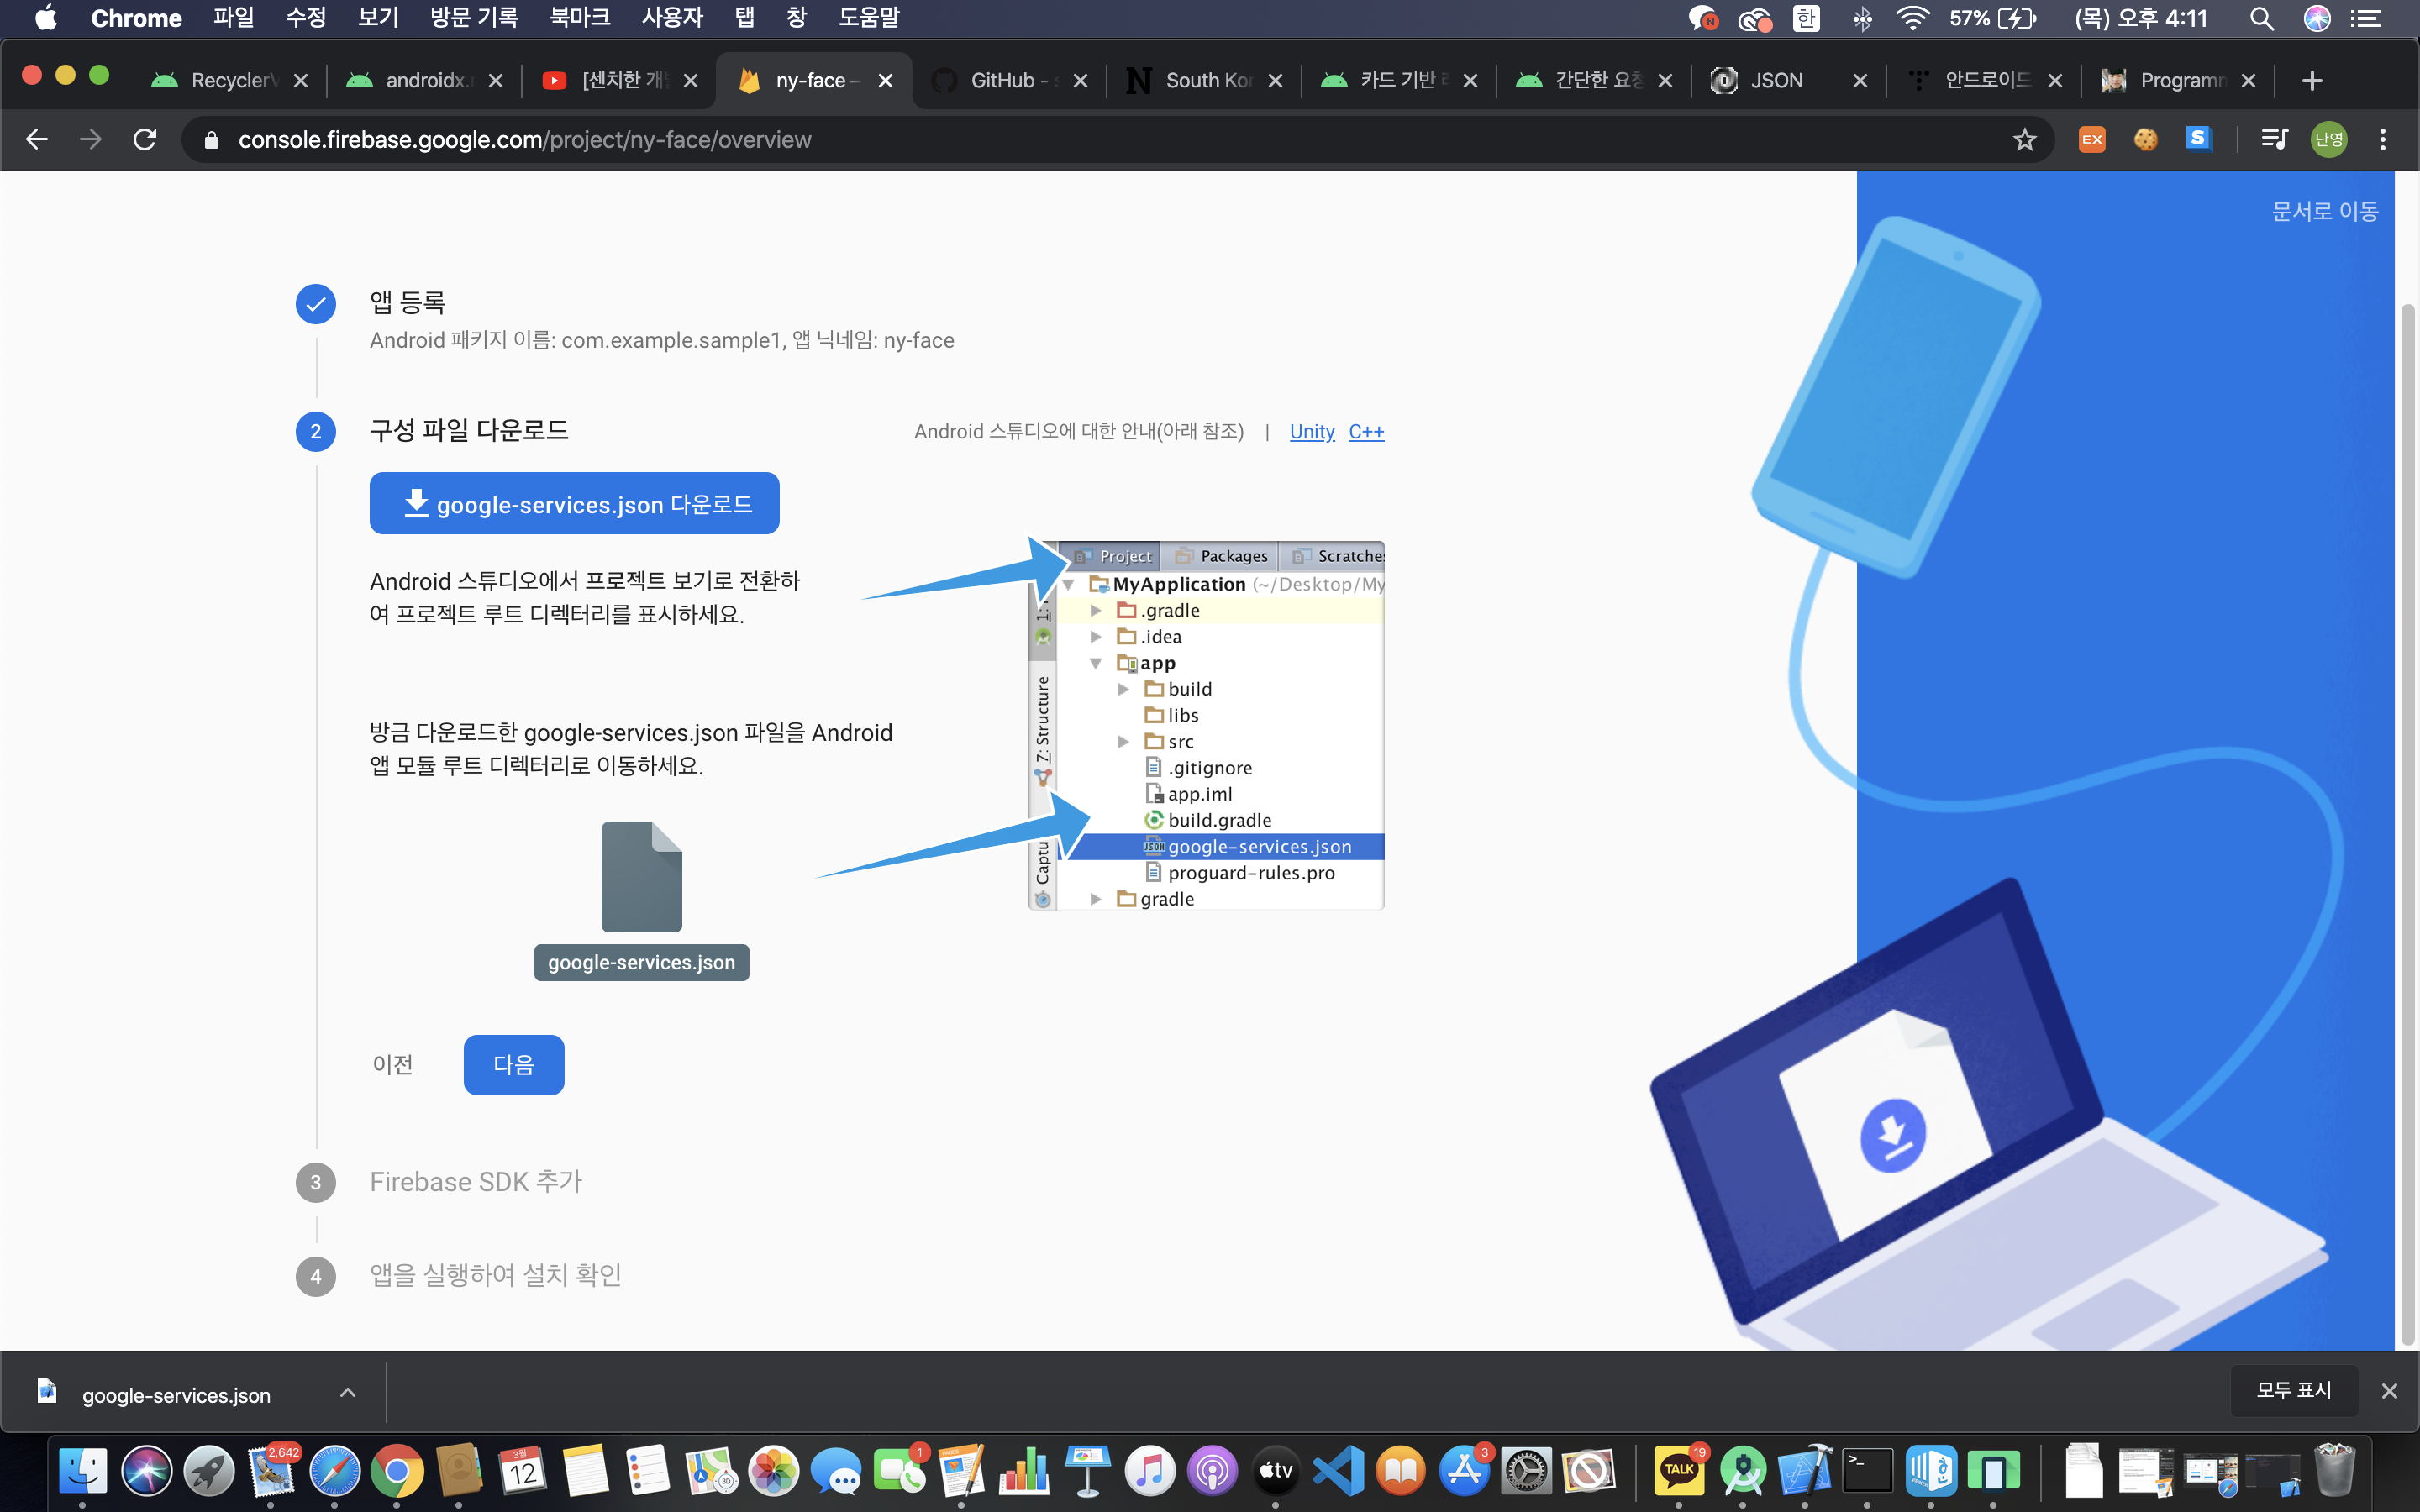The height and width of the screenshot is (1512, 2420).
Task: Open Visual Studio Code from the dock
Action: click(1338, 1471)
